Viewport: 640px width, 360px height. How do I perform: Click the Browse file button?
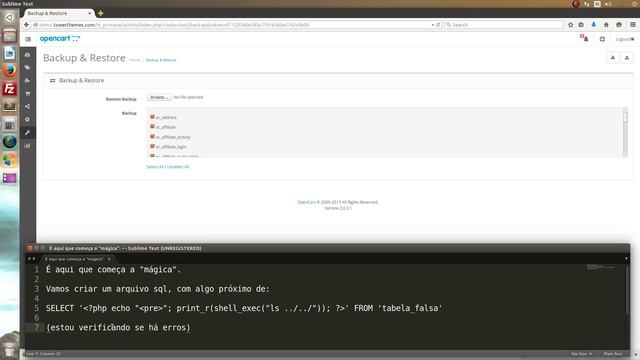point(159,97)
